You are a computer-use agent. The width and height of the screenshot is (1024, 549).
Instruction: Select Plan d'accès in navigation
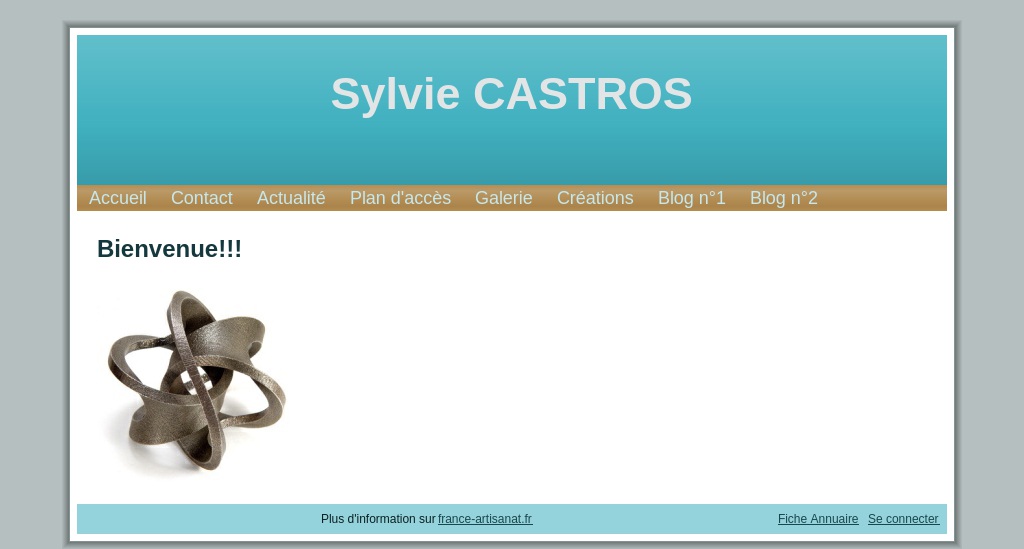click(x=400, y=198)
